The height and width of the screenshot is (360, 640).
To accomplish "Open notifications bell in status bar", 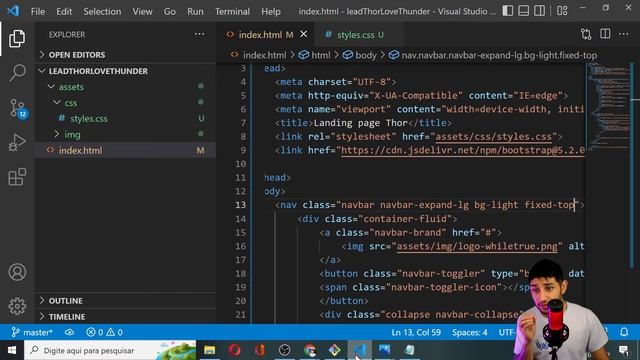I will 624,332.
